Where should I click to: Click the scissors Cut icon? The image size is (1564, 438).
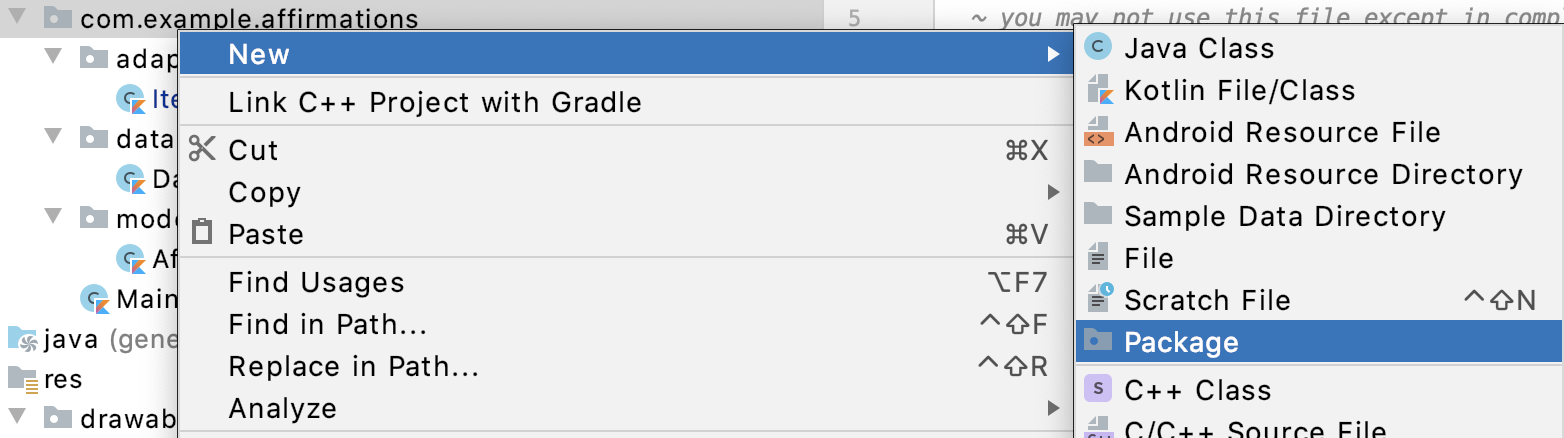[x=202, y=150]
